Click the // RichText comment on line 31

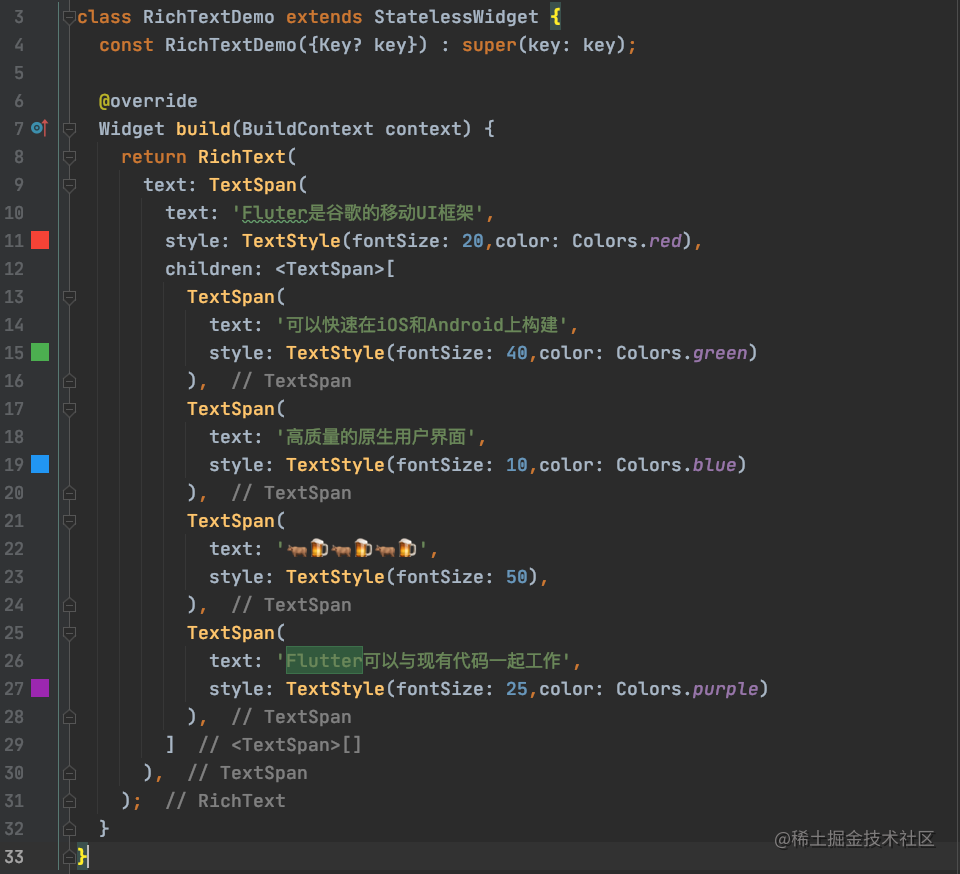click(x=225, y=801)
